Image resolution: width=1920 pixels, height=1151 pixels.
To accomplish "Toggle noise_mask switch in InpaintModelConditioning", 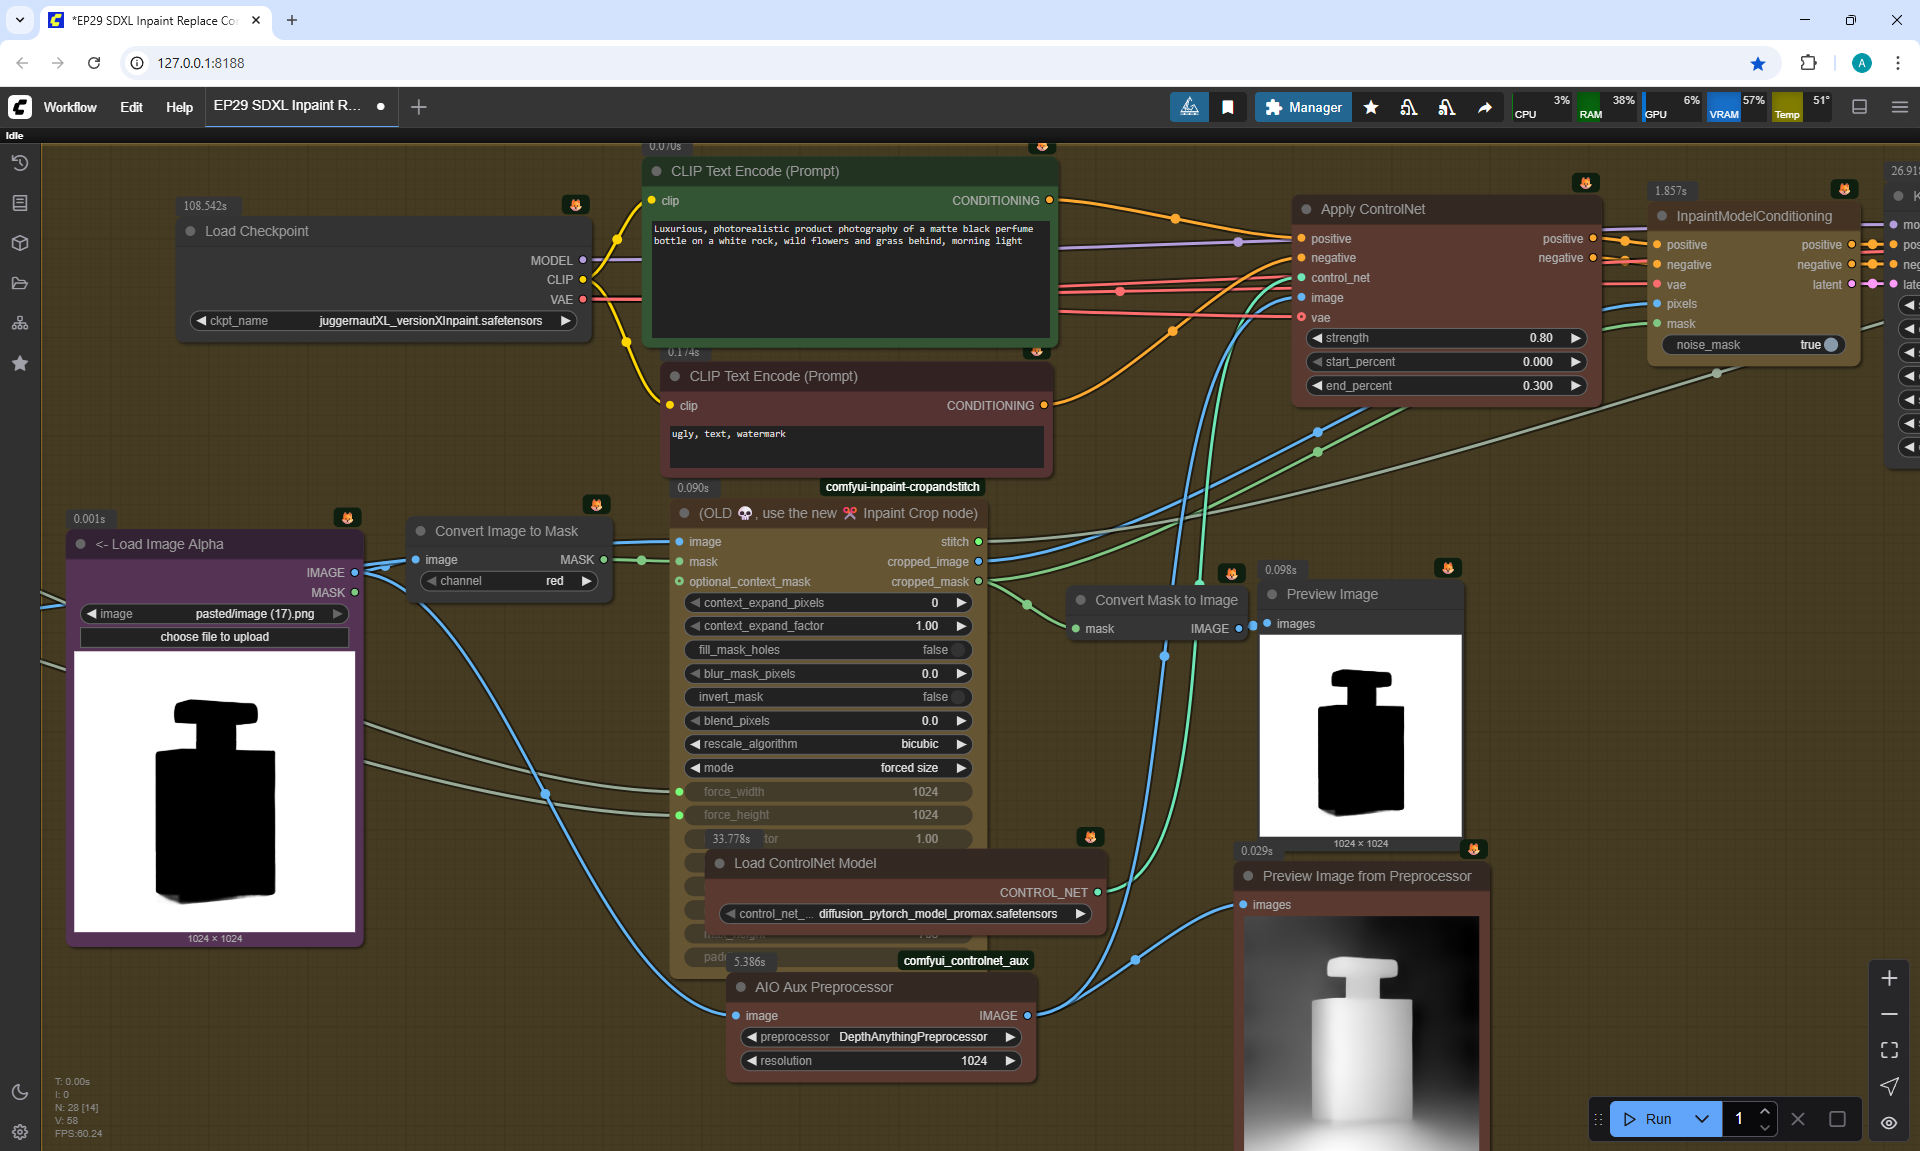I will (1830, 345).
